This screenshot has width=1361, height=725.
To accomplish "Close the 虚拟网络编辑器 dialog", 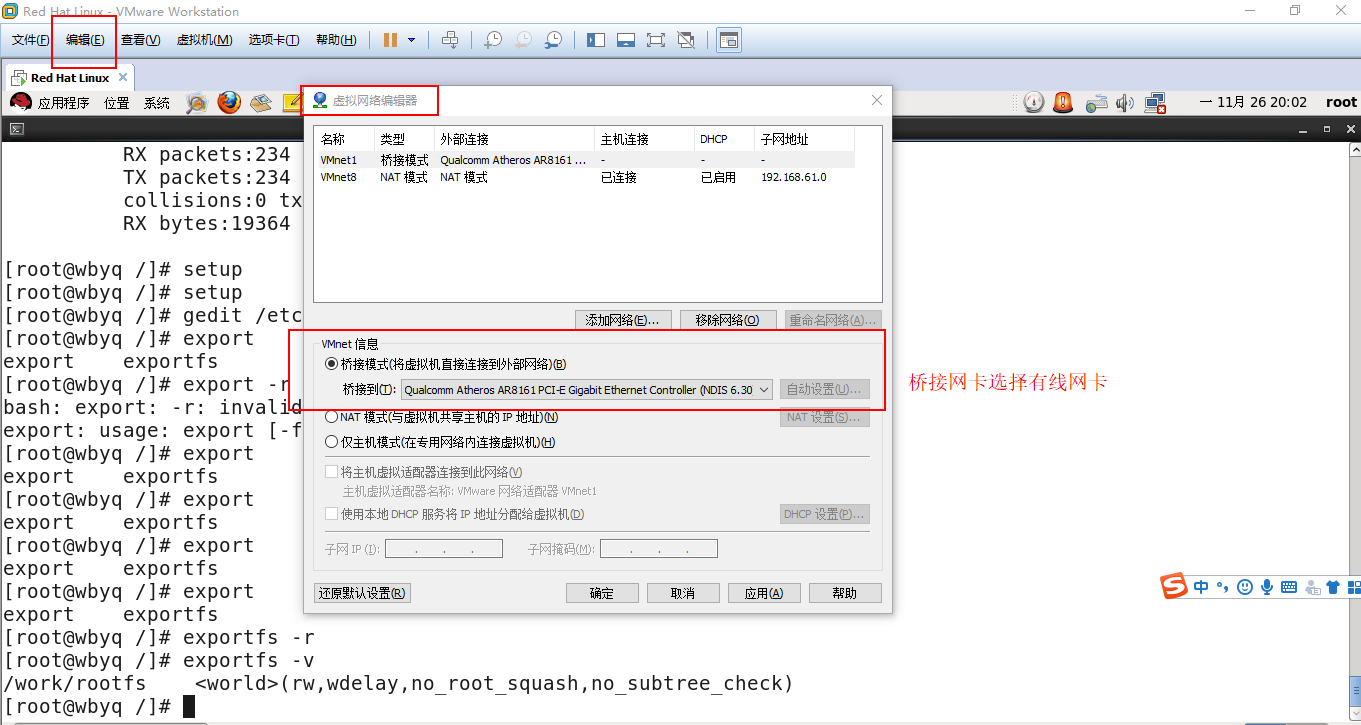I will pos(877,100).
